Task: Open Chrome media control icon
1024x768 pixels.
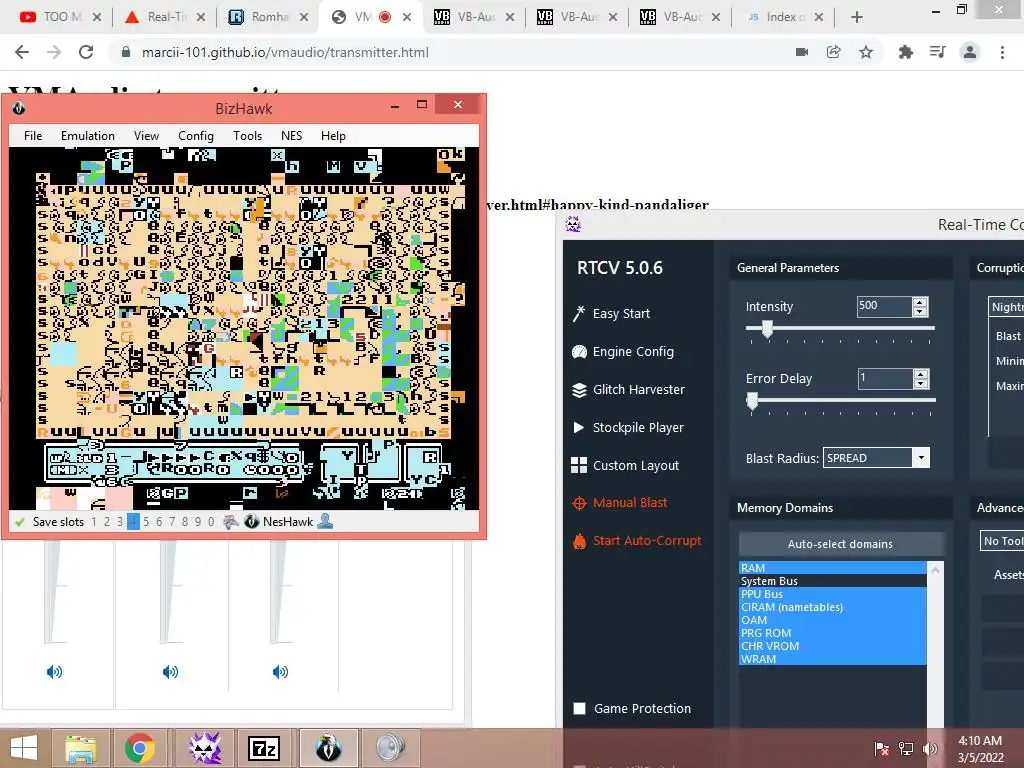Action: 937,52
